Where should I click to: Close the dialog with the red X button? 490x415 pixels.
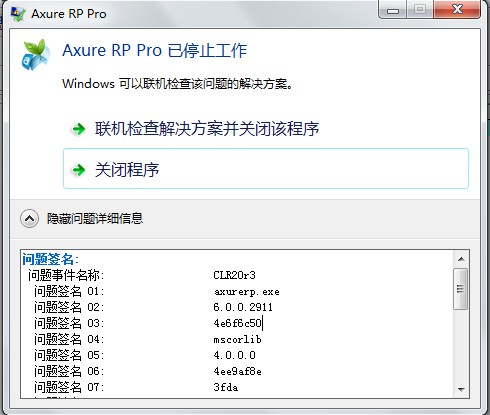[x=457, y=10]
